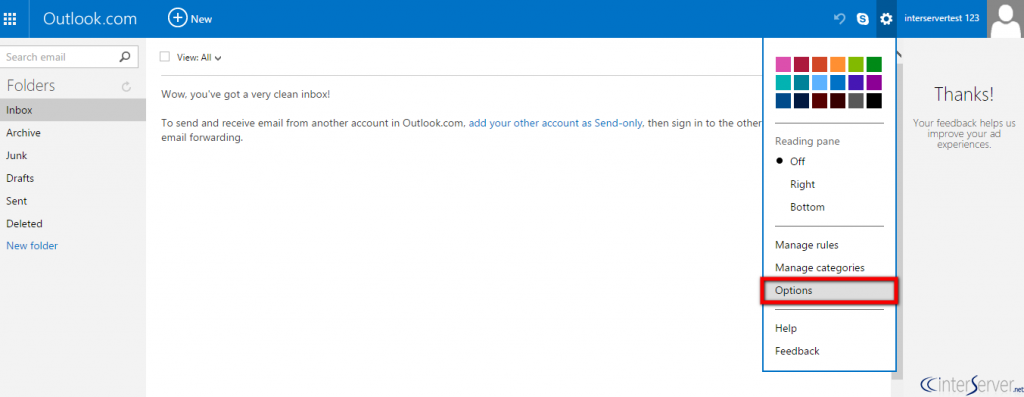Pick the maroon theme color swatch
1024x397 pixels.
pyautogui.click(x=820, y=101)
